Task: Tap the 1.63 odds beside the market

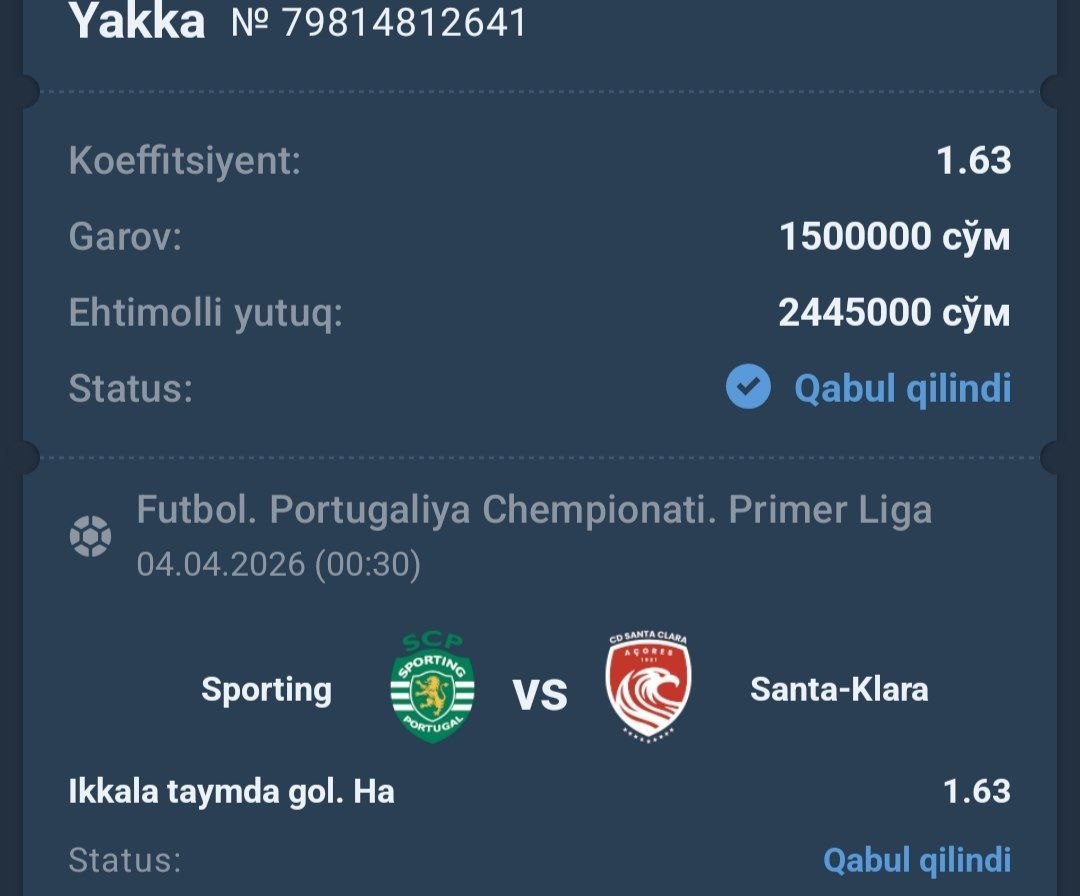Action: [x=977, y=791]
